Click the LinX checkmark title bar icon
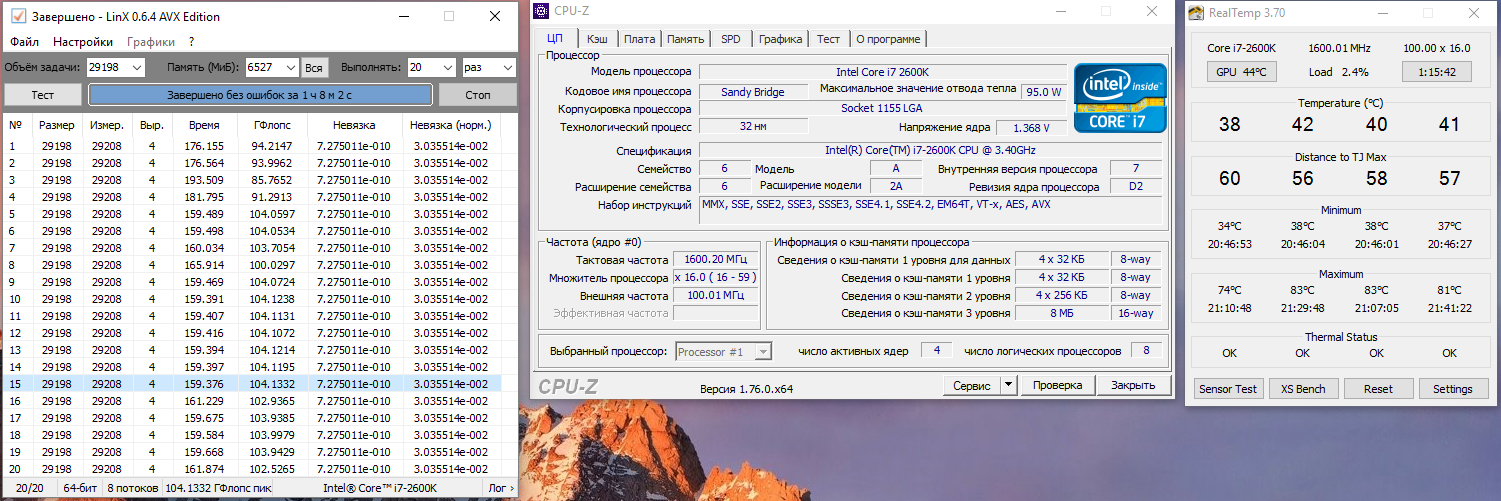Screen dimensions: 1501x501 17,17
